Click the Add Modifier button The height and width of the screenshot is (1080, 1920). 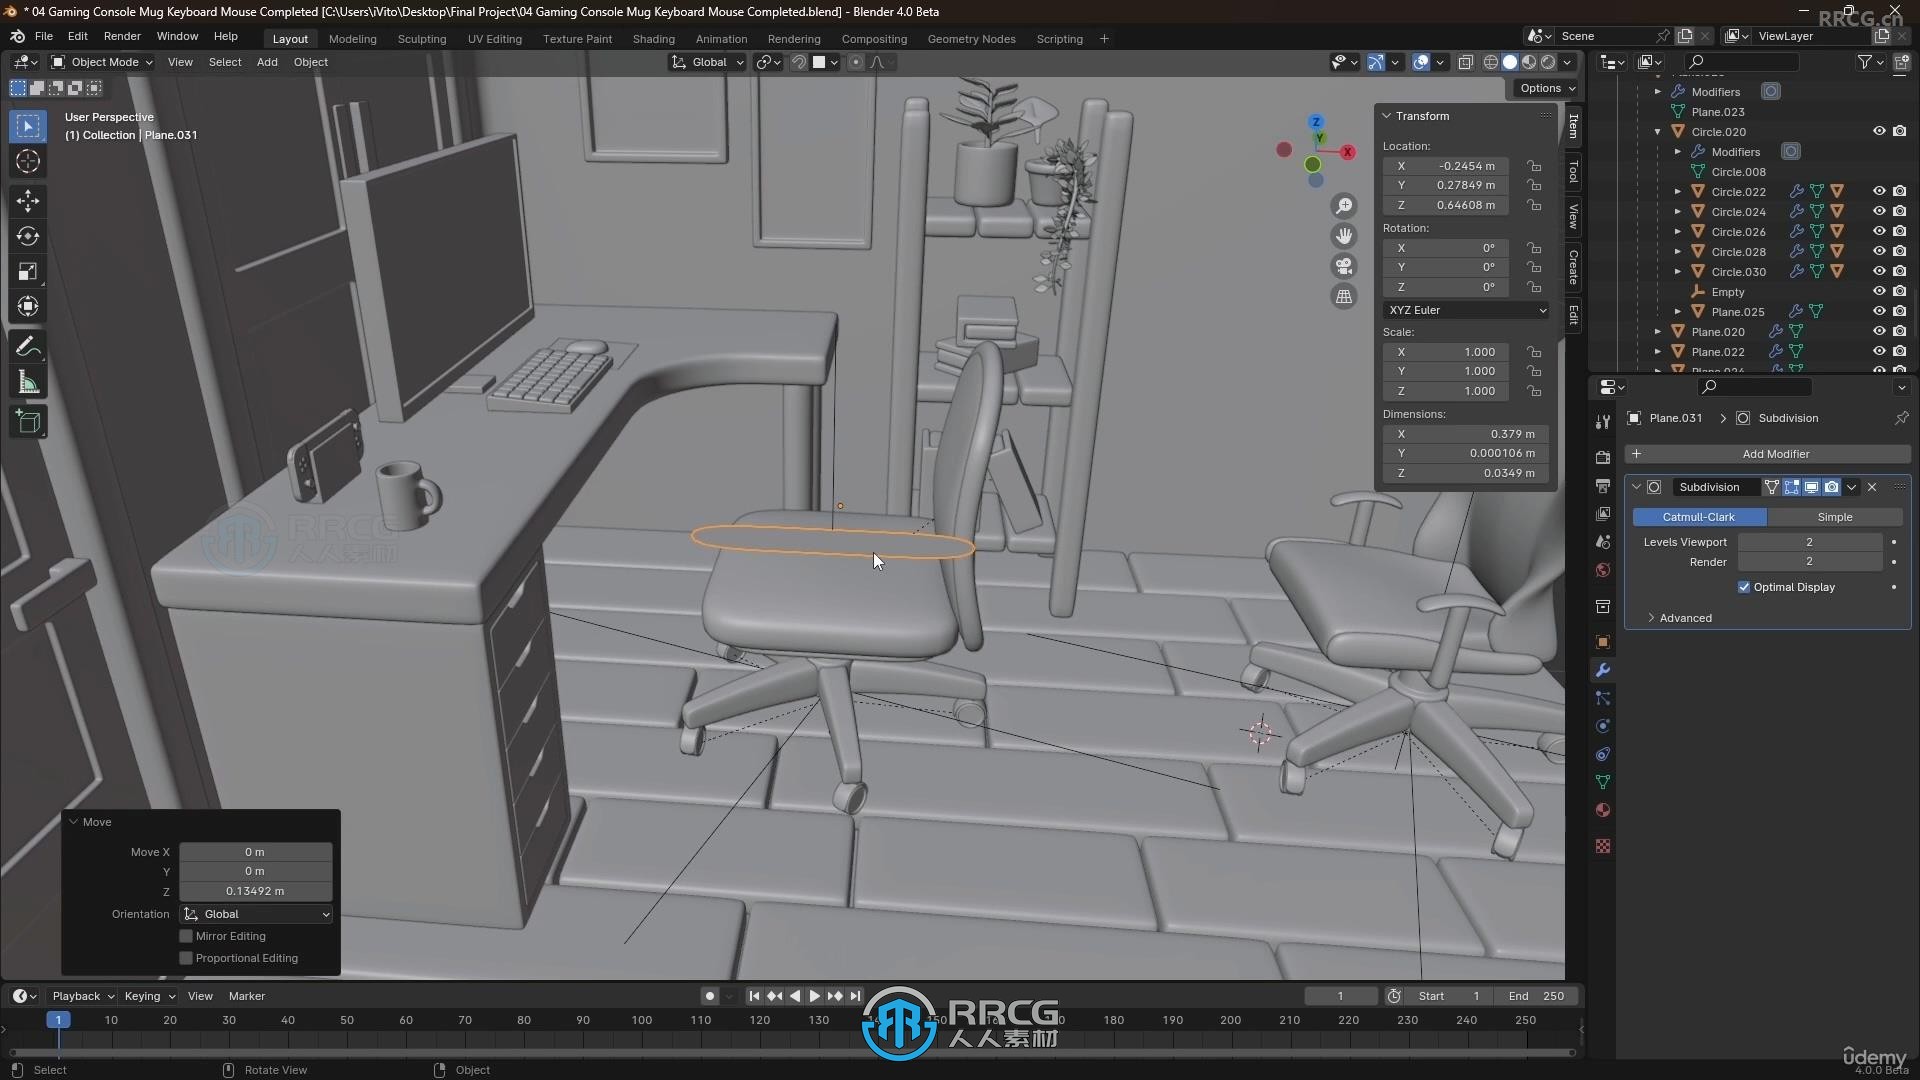click(1767, 454)
